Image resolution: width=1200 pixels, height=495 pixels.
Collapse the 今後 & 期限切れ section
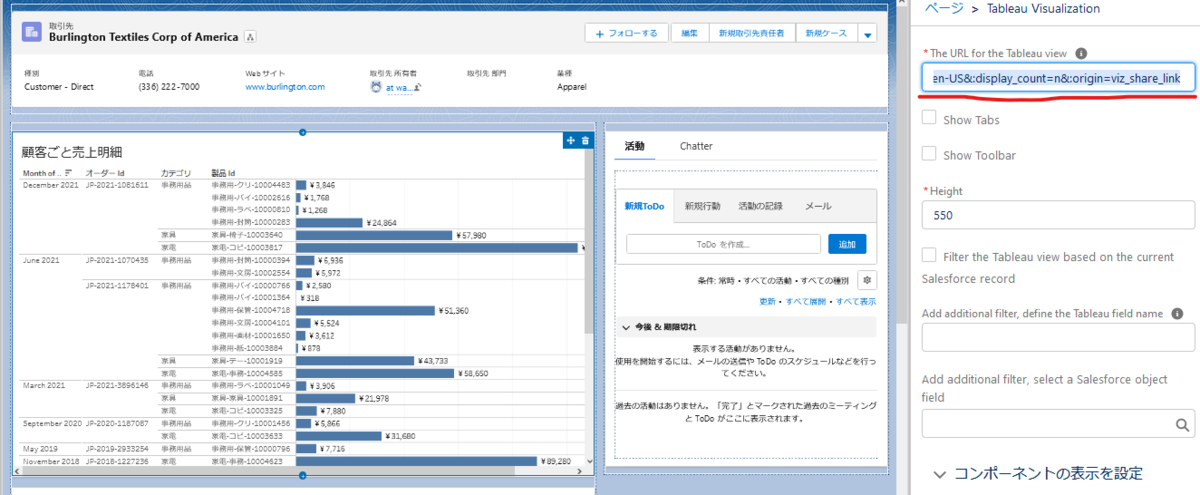pyautogui.click(x=626, y=327)
